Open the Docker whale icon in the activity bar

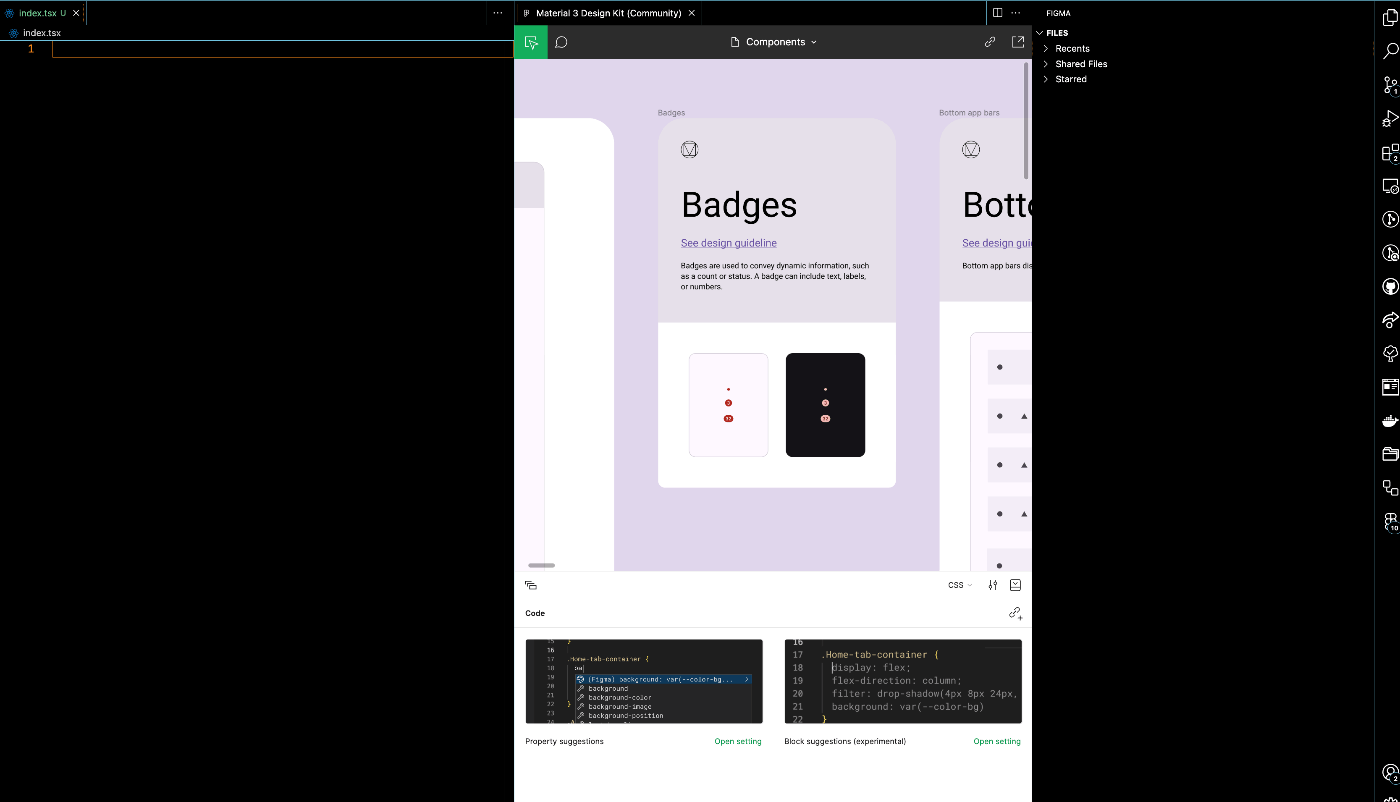pos(1390,421)
